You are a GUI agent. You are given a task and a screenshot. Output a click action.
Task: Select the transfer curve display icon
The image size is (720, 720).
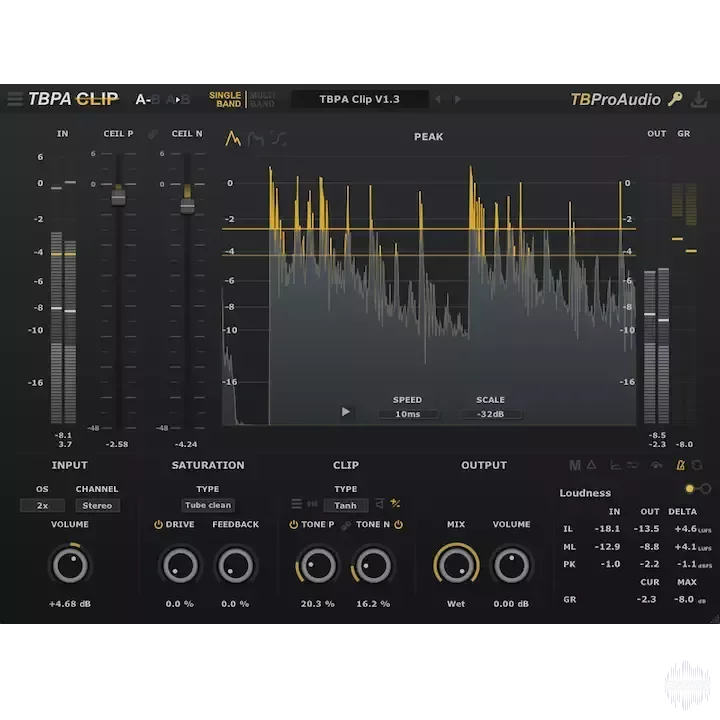click(x=278, y=138)
